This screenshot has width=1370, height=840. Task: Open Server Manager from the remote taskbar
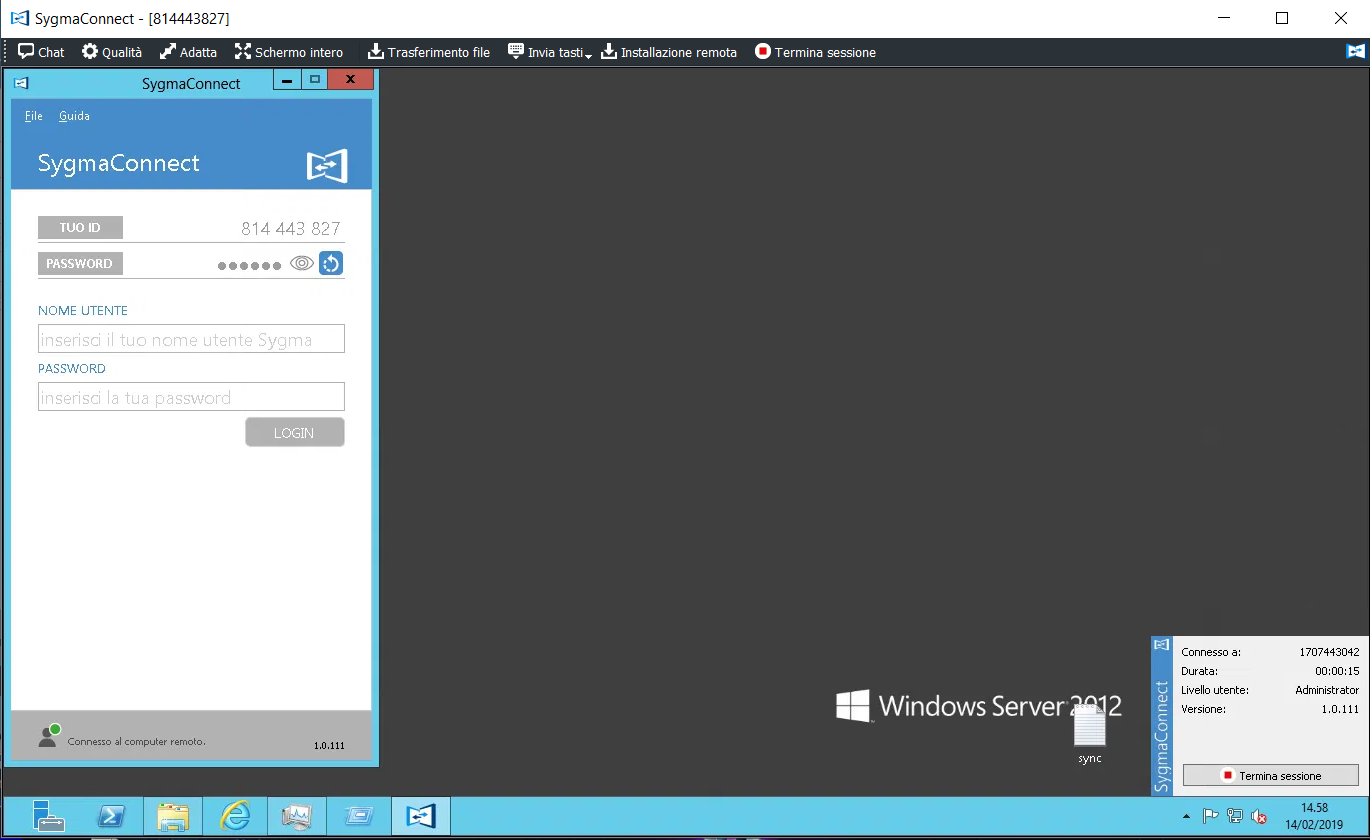click(x=48, y=817)
